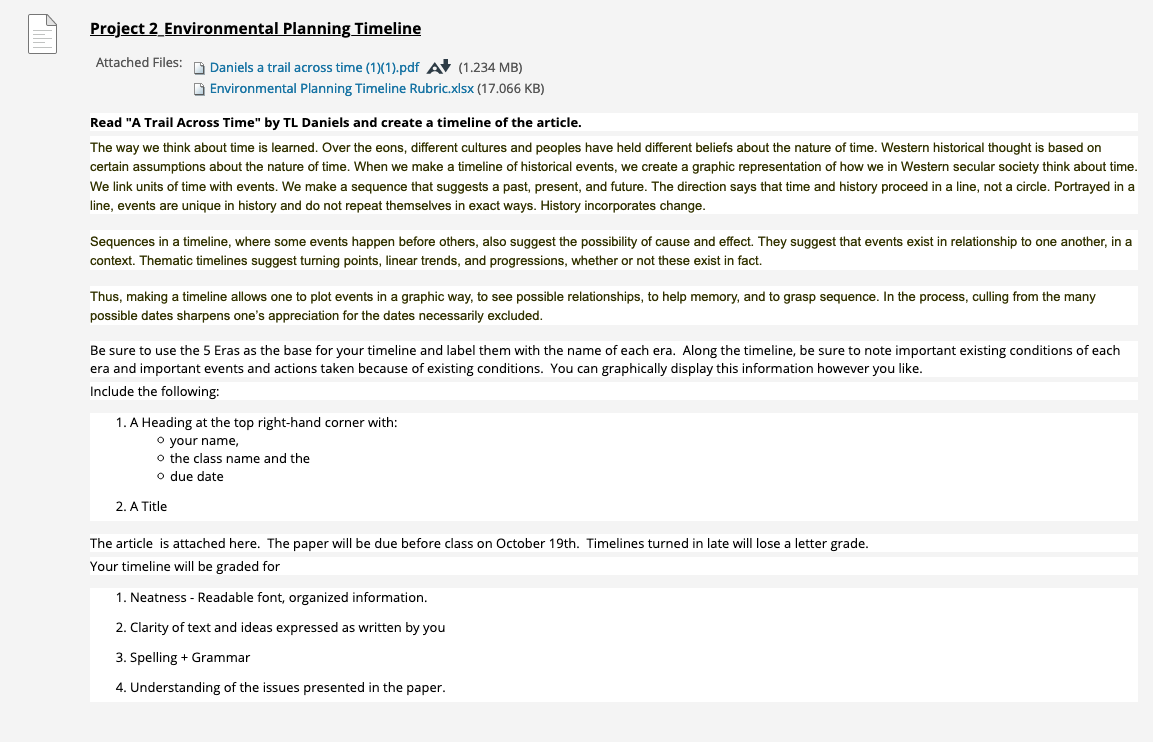Click the file icon before the Rubric xlsx
Image resolution: width=1153 pixels, height=742 pixels.
[199, 89]
